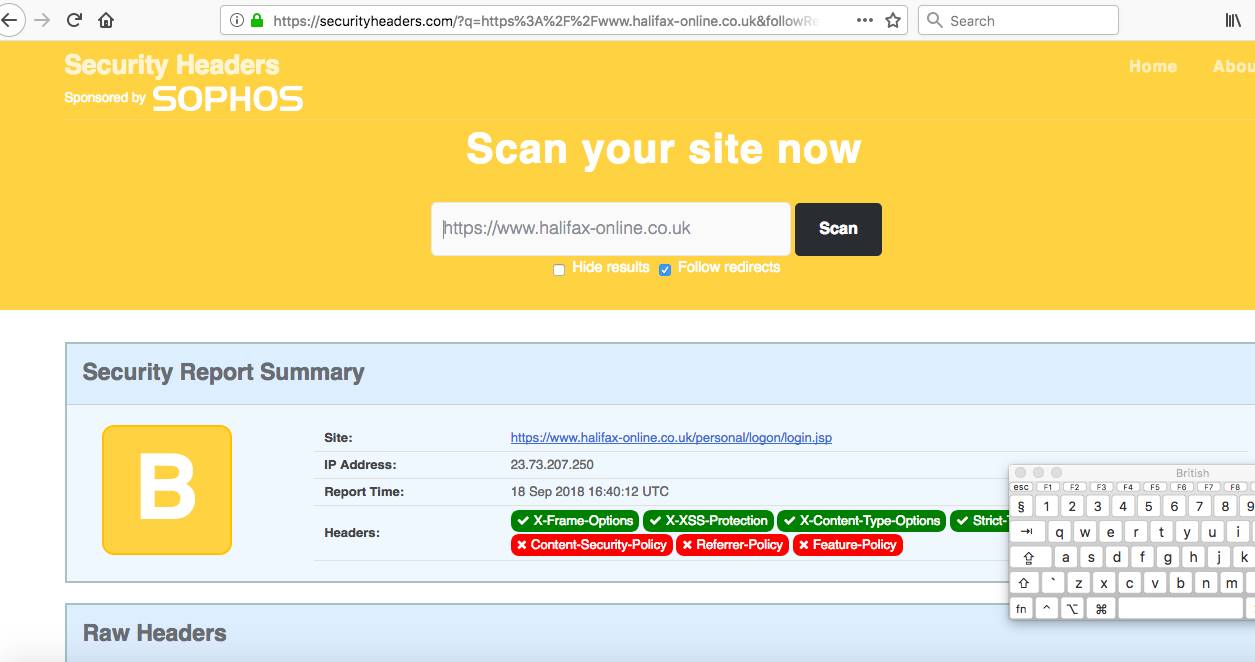The width and height of the screenshot is (1255, 662).
Task: Click the Security Report Summary heading
Action: pos(223,373)
